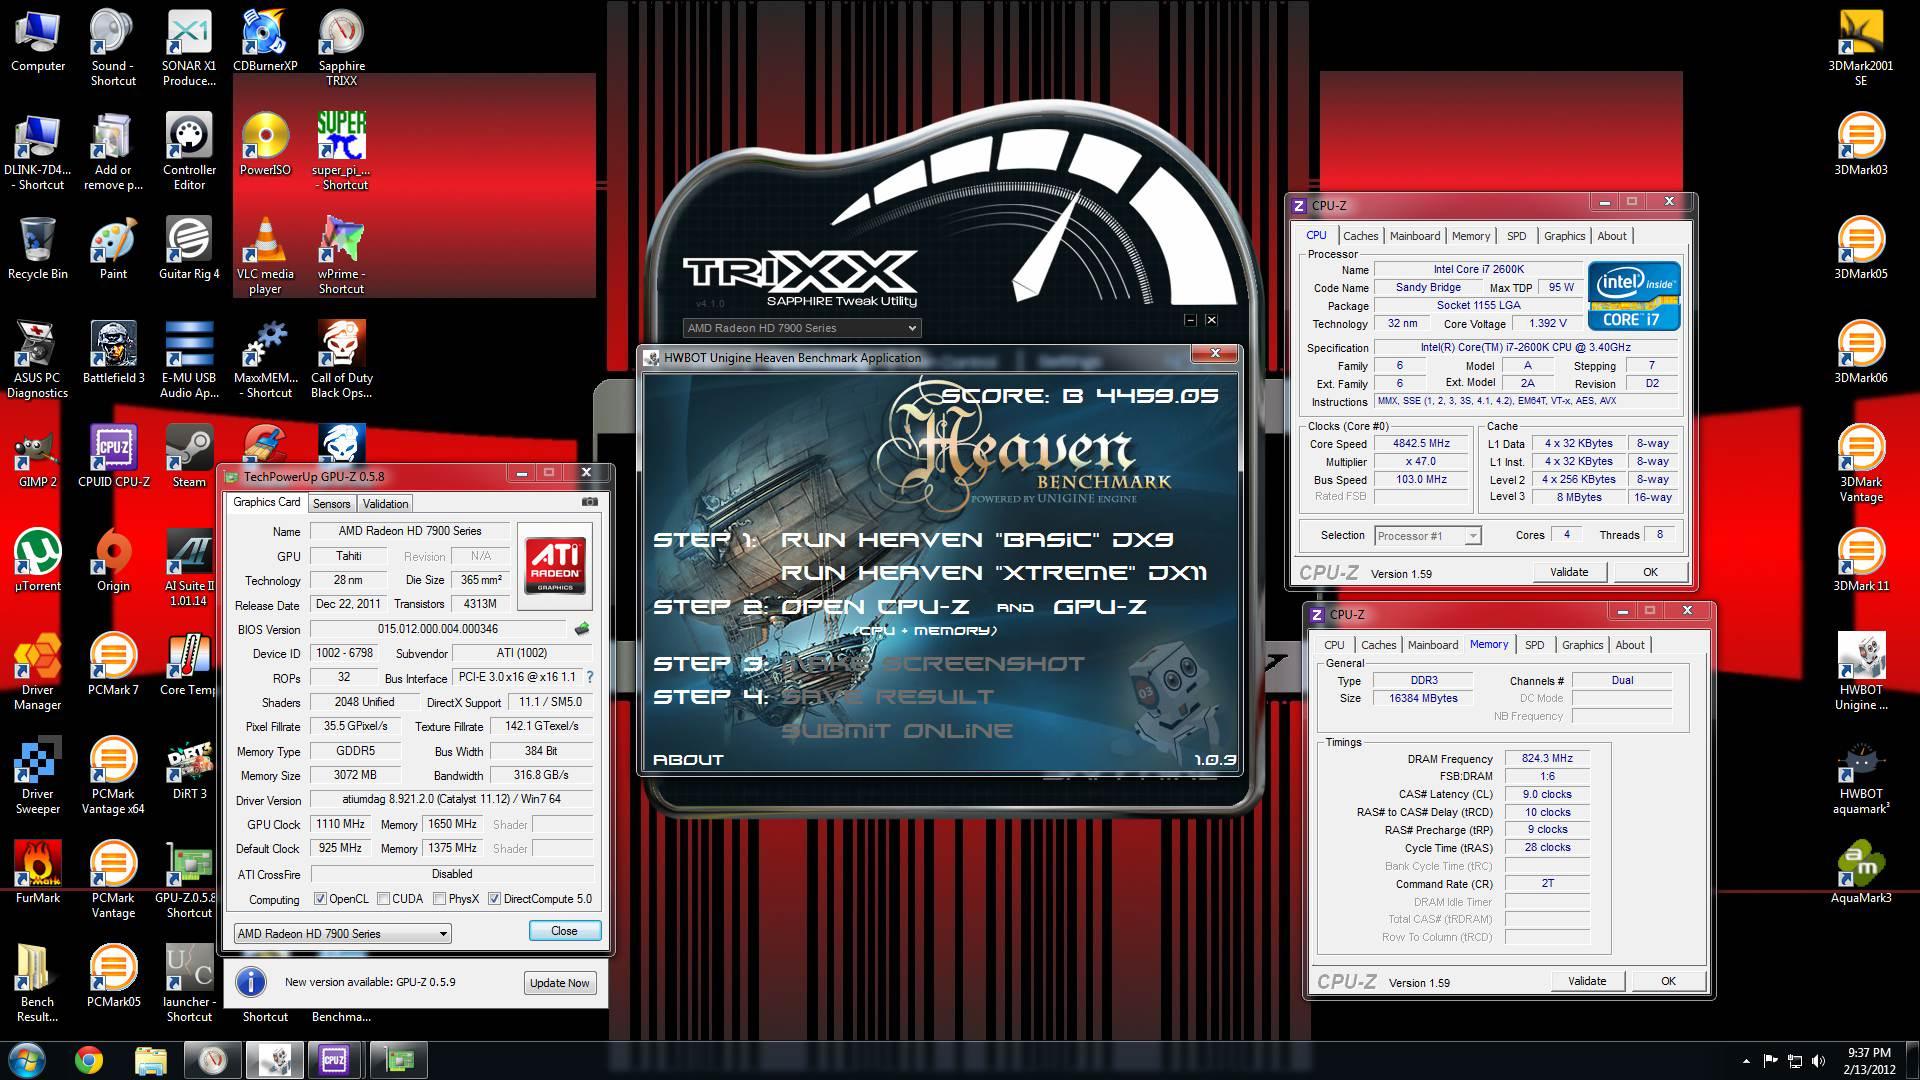The image size is (1920, 1080).
Task: Switch to the Sensors tab in GPU-Z
Action: [x=331, y=504]
